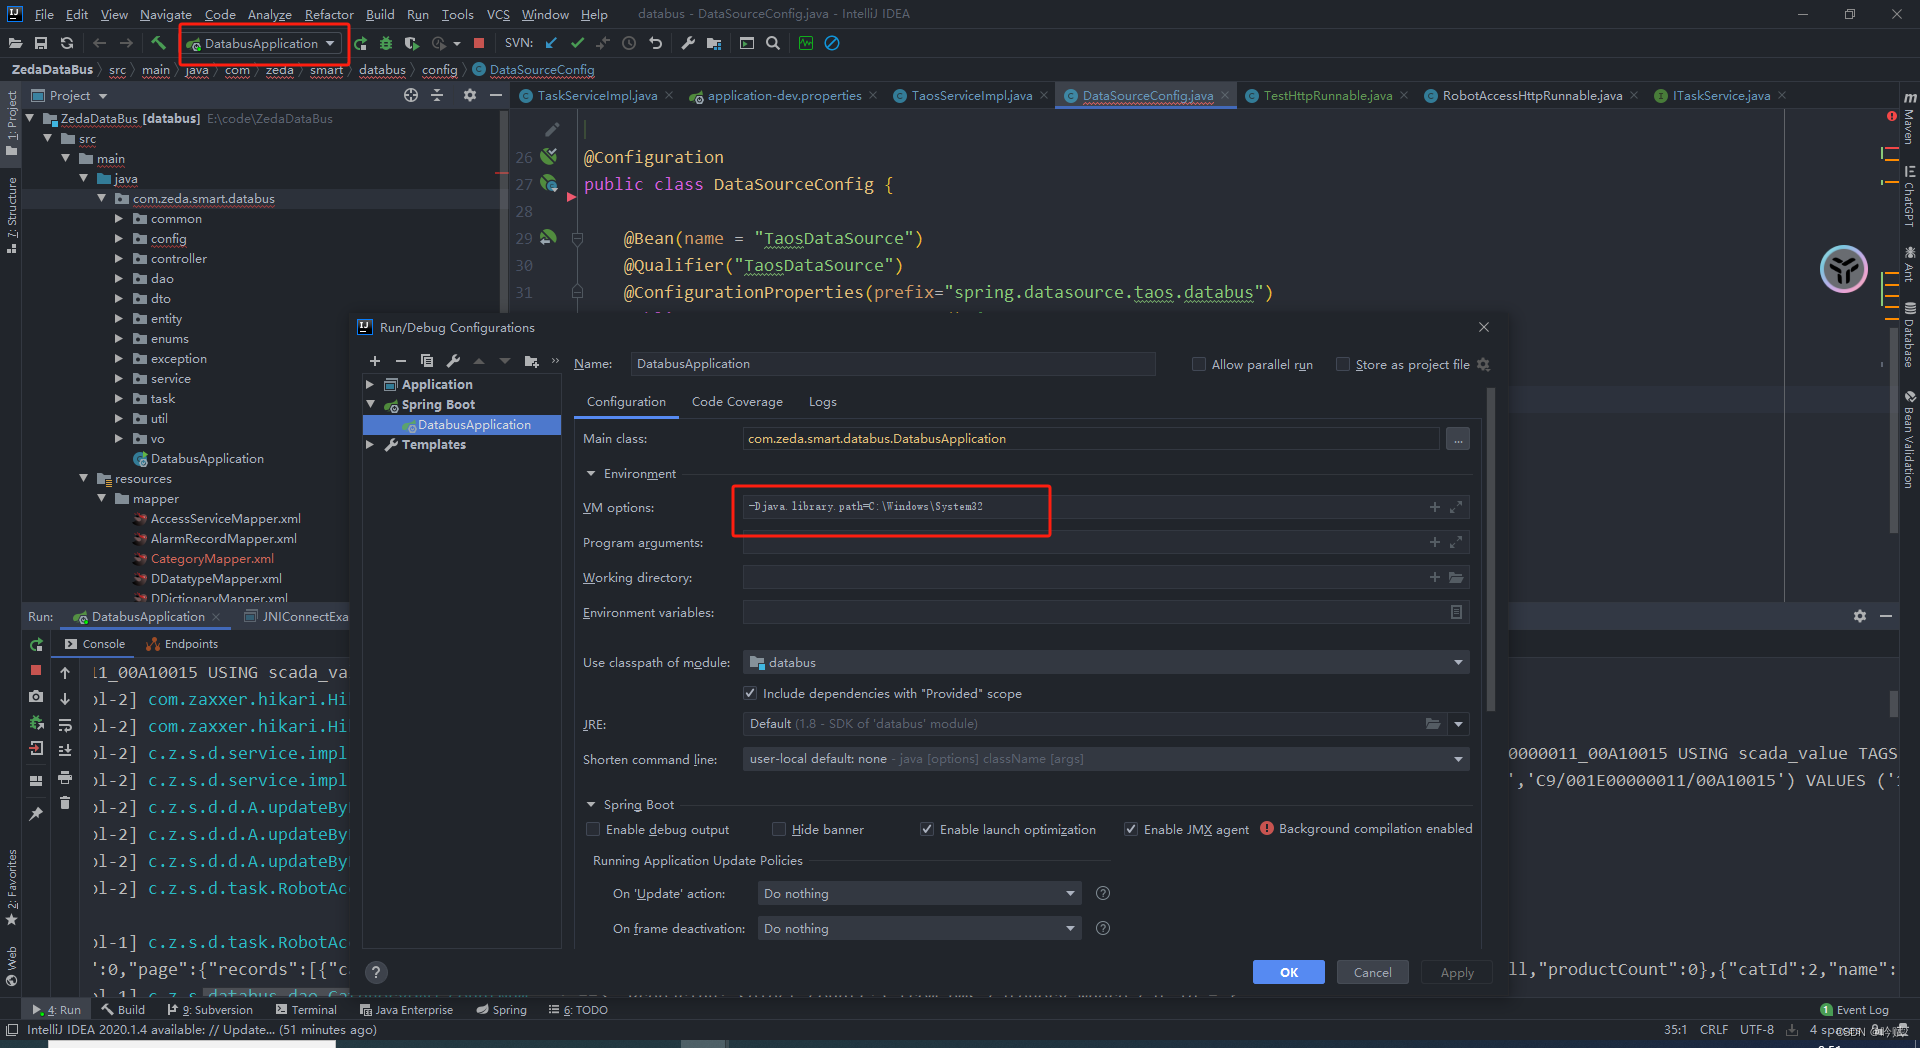
Task: Click the Search Everywhere magnifier icon
Action: coord(773,43)
